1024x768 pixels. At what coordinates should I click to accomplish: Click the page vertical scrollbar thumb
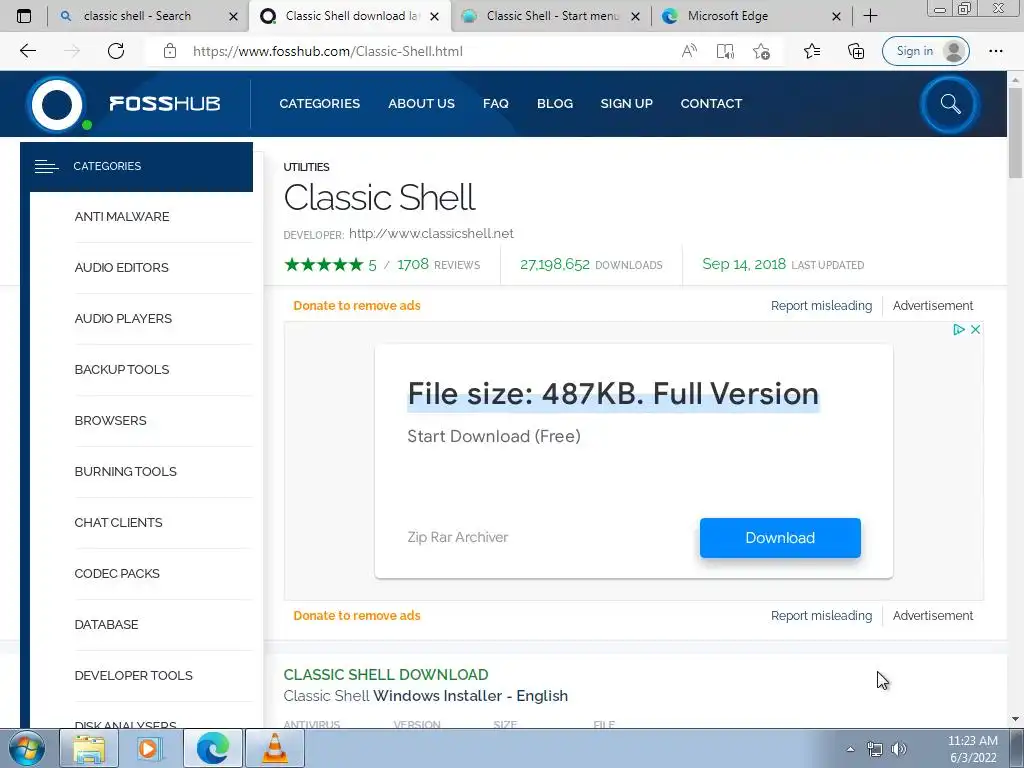[x=1015, y=132]
